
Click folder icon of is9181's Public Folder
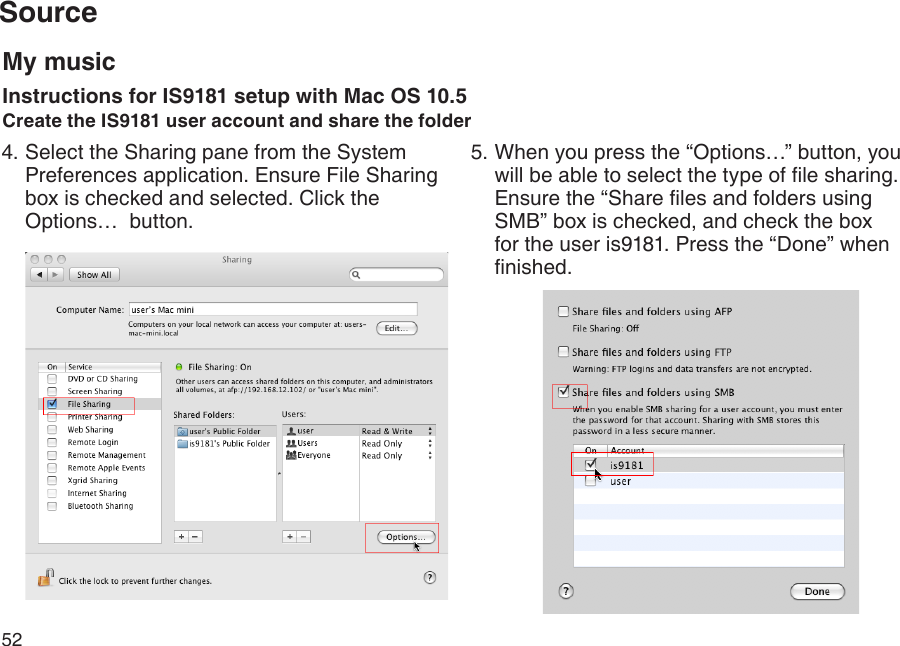[x=183, y=444]
